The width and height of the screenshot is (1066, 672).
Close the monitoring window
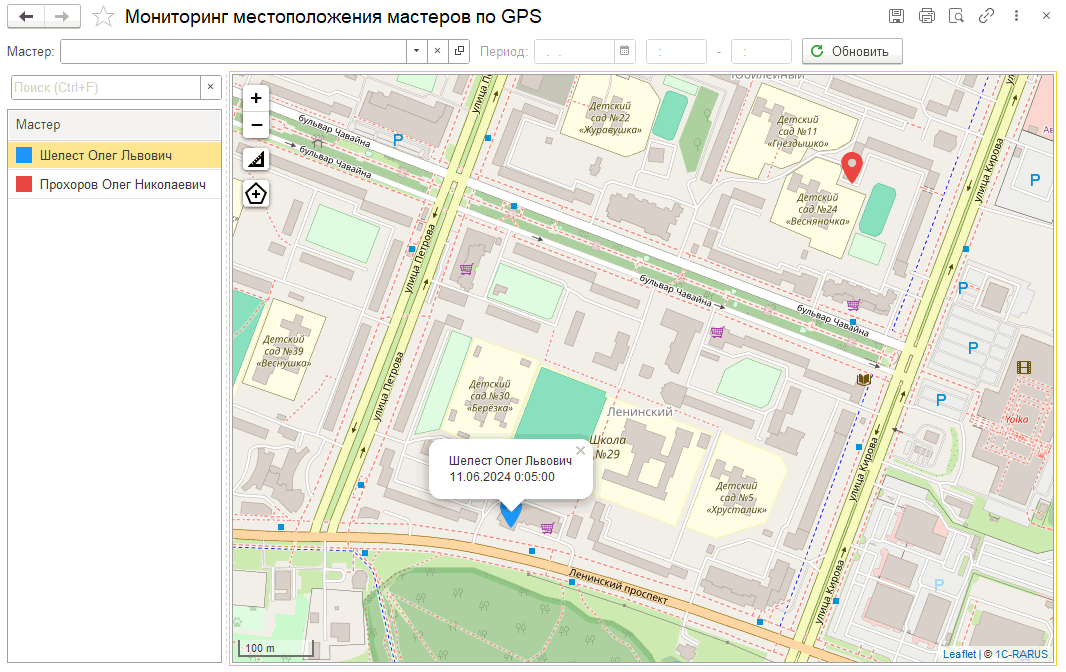1046,16
